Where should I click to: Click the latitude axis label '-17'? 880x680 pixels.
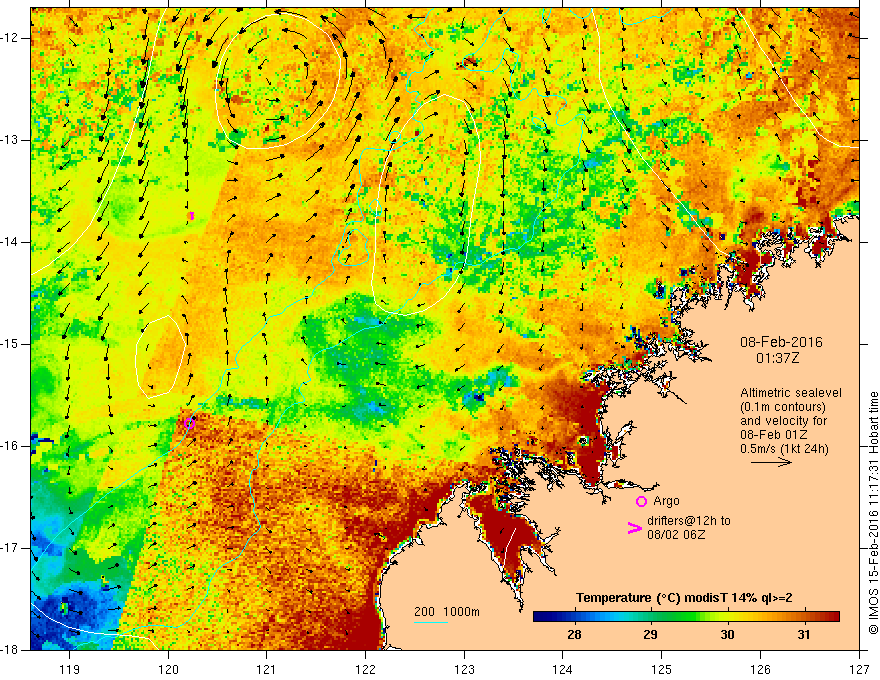click(10, 548)
